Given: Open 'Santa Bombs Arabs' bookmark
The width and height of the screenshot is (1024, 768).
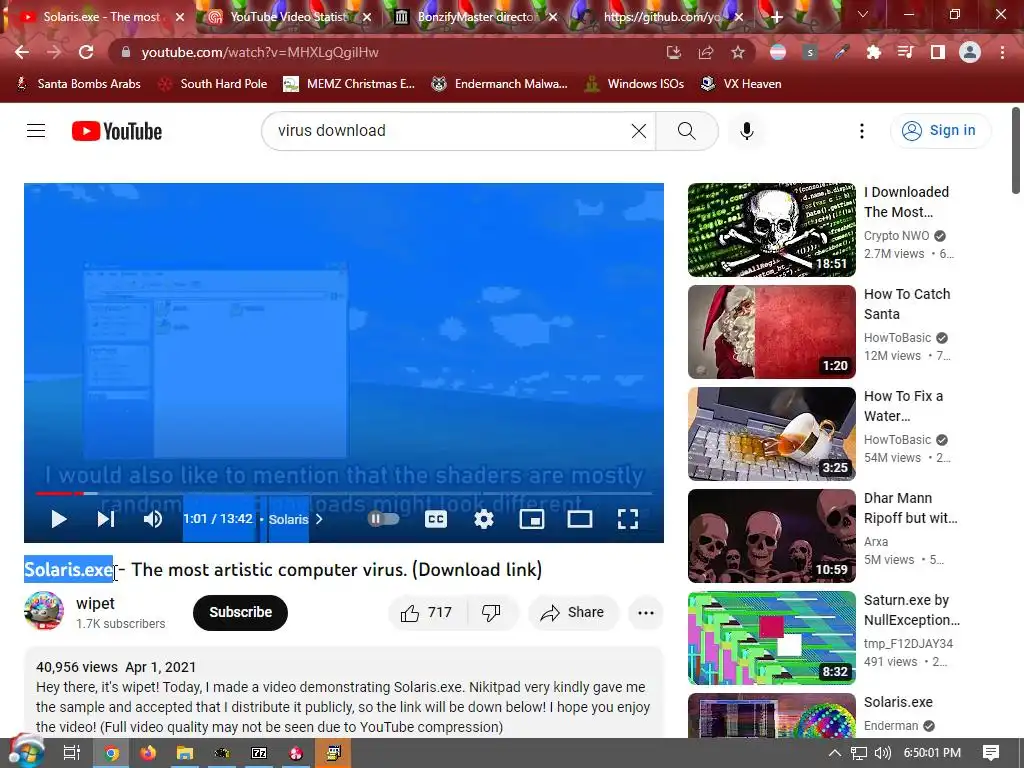Looking at the screenshot, I should pyautogui.click(x=79, y=84).
